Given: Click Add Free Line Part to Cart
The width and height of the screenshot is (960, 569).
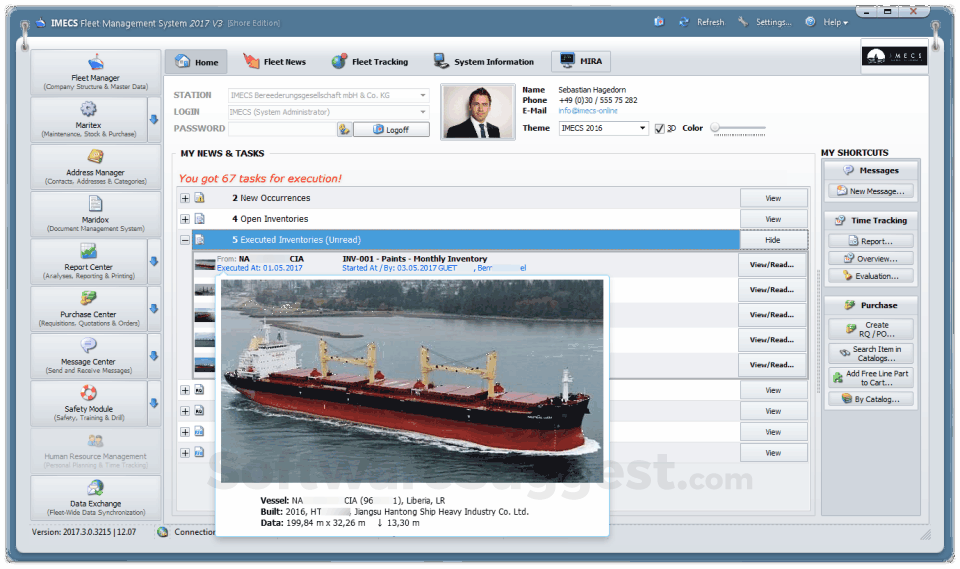Looking at the screenshot, I should (x=871, y=378).
